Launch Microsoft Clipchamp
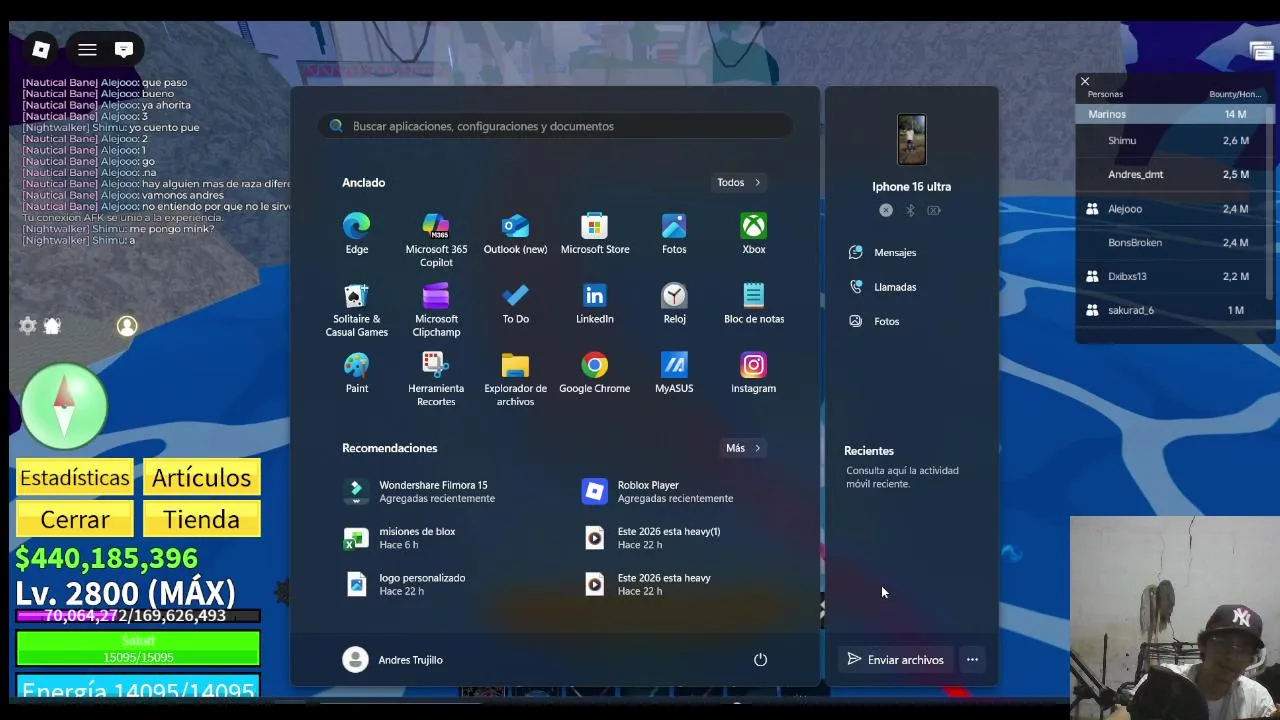 pos(436,310)
